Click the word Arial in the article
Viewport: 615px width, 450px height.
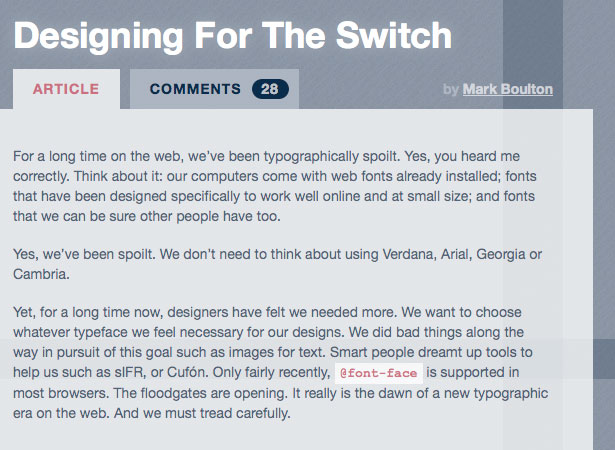point(455,254)
